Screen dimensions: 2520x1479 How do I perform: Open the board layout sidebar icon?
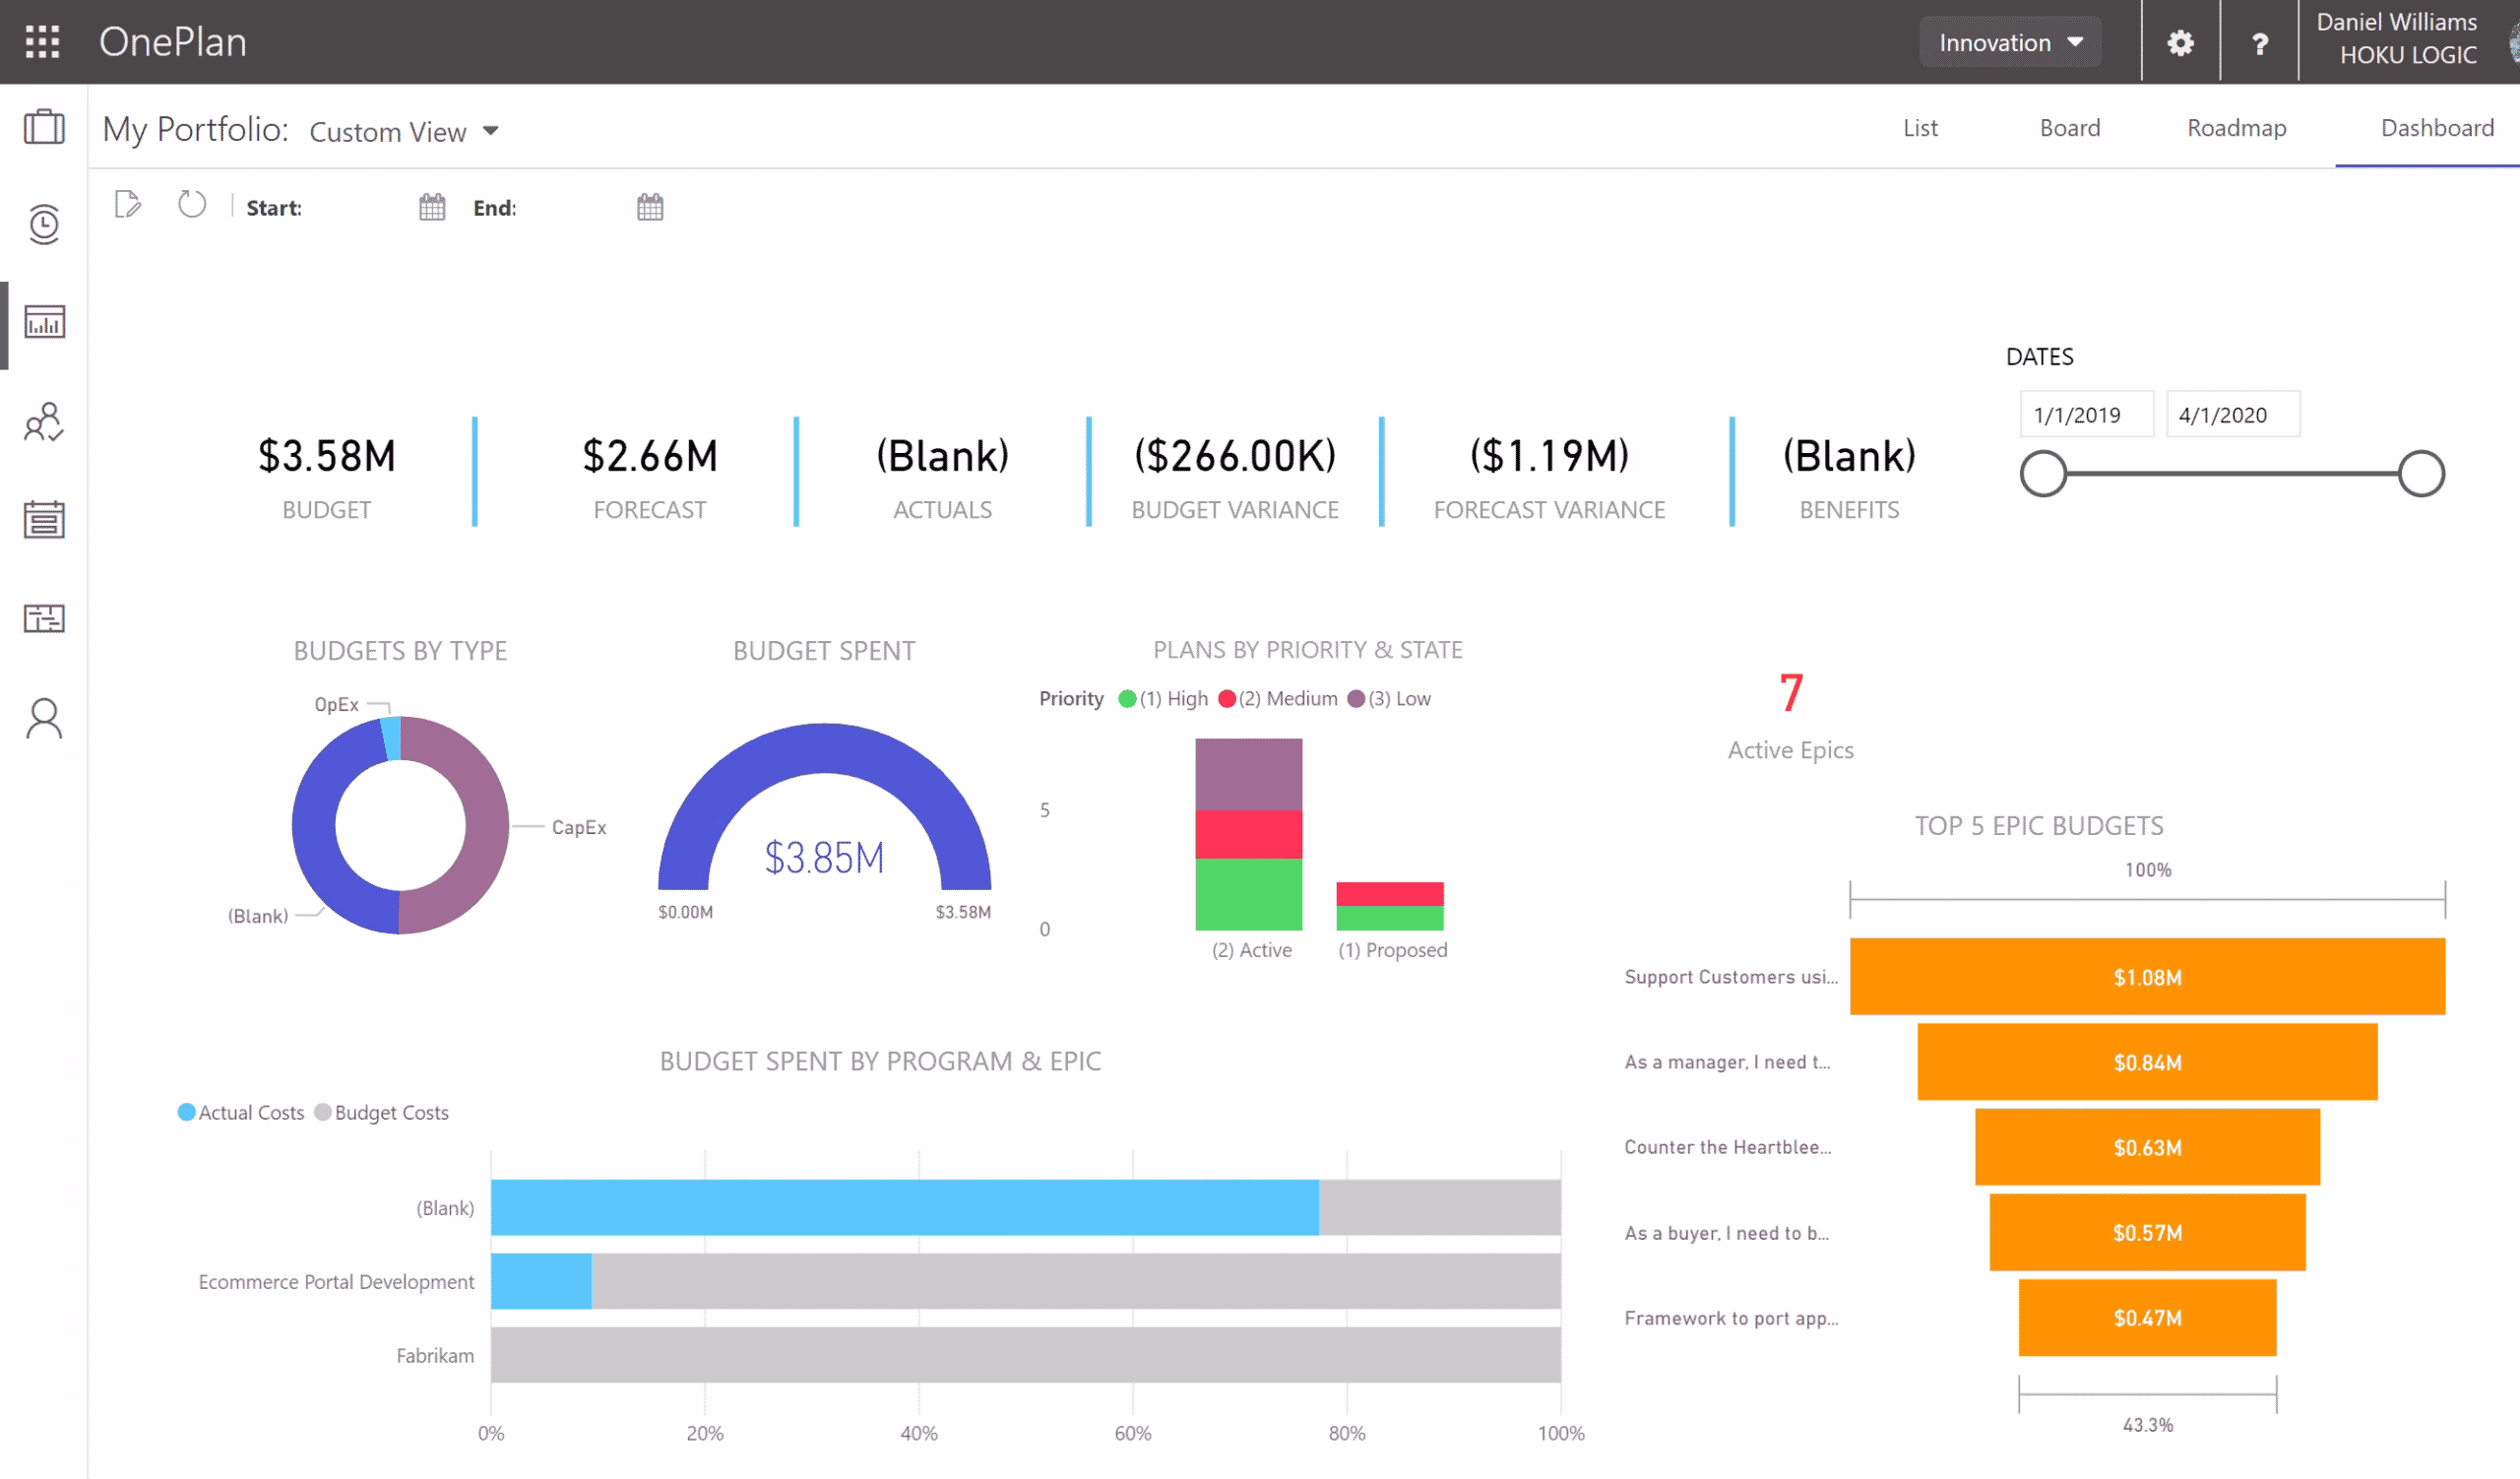click(x=44, y=618)
